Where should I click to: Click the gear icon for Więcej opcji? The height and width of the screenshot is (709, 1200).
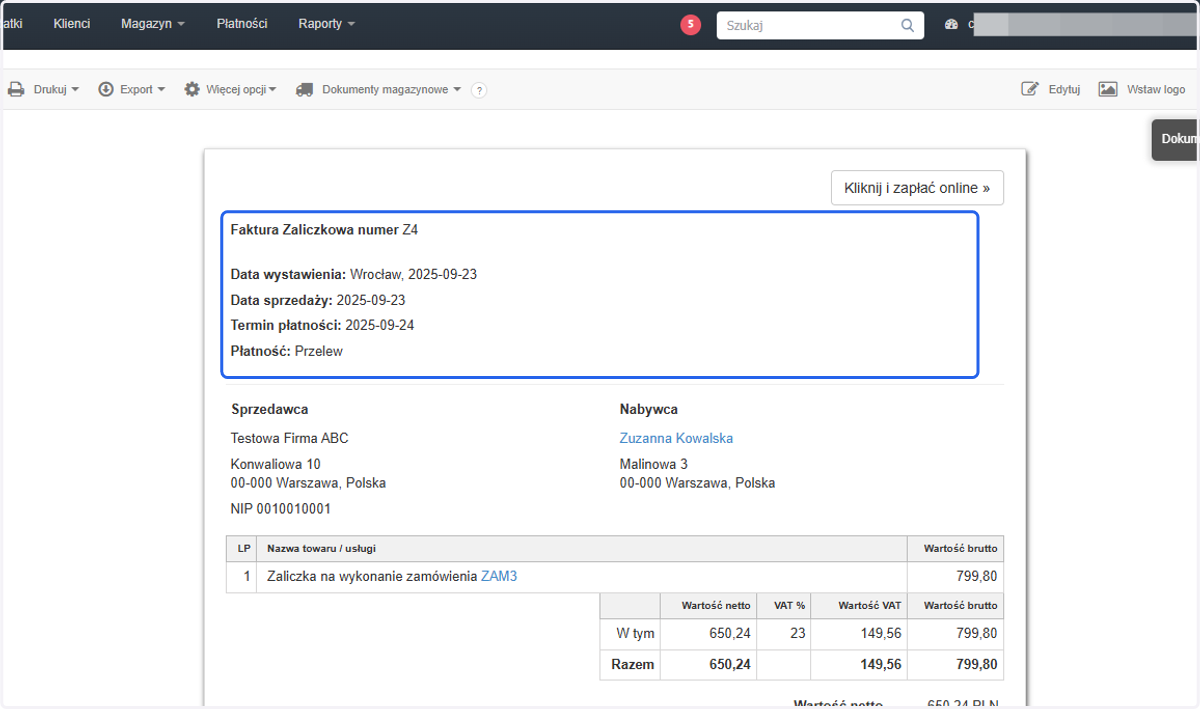point(192,89)
